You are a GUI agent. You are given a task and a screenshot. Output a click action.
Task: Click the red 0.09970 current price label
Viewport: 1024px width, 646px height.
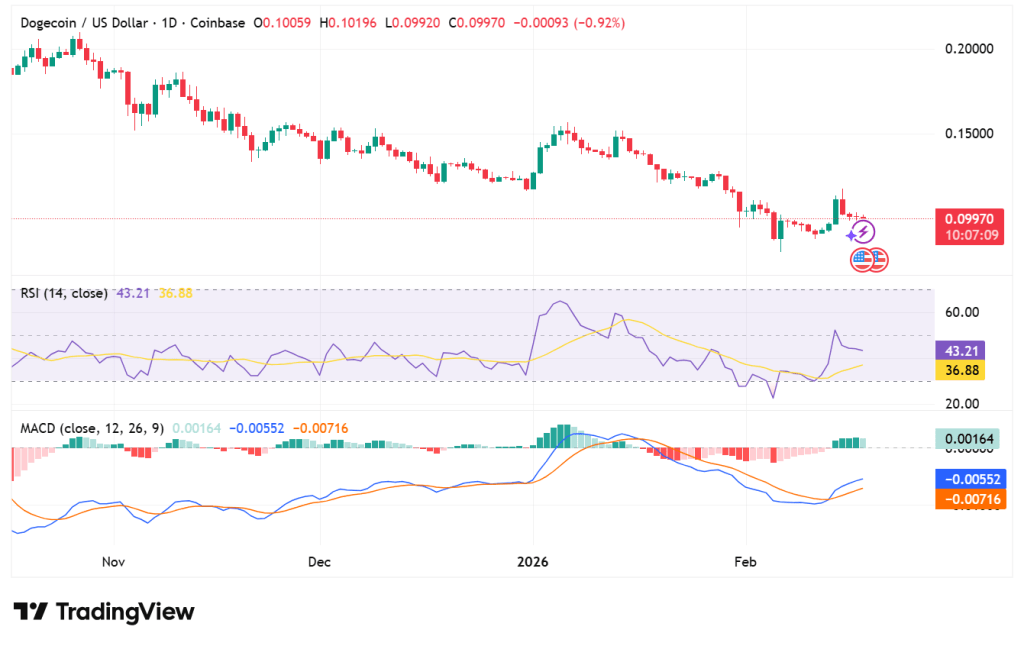(x=969, y=227)
